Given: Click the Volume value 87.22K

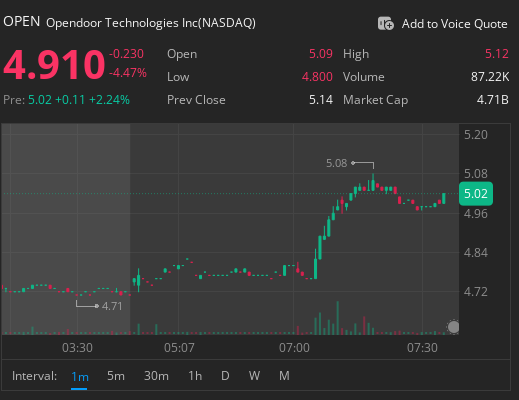Looking at the screenshot, I should click(490, 77).
